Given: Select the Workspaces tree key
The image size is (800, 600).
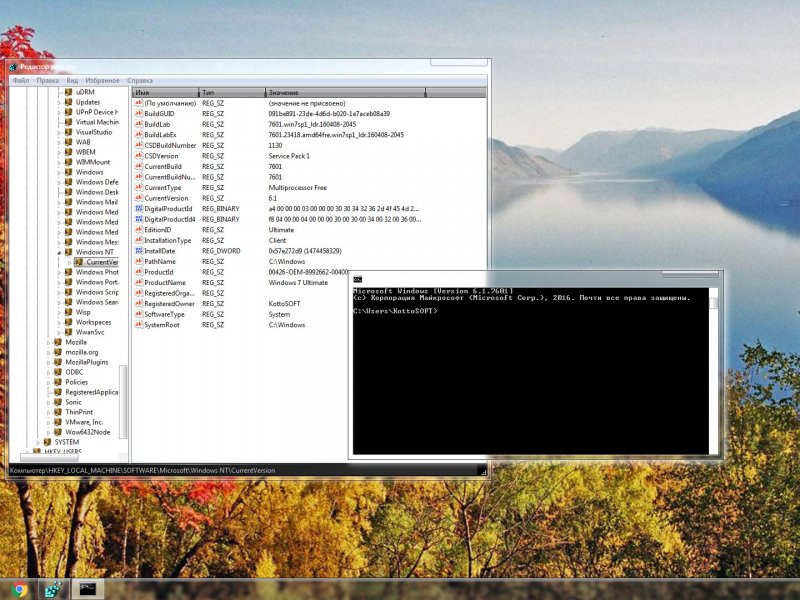Looking at the screenshot, I should tap(93, 322).
